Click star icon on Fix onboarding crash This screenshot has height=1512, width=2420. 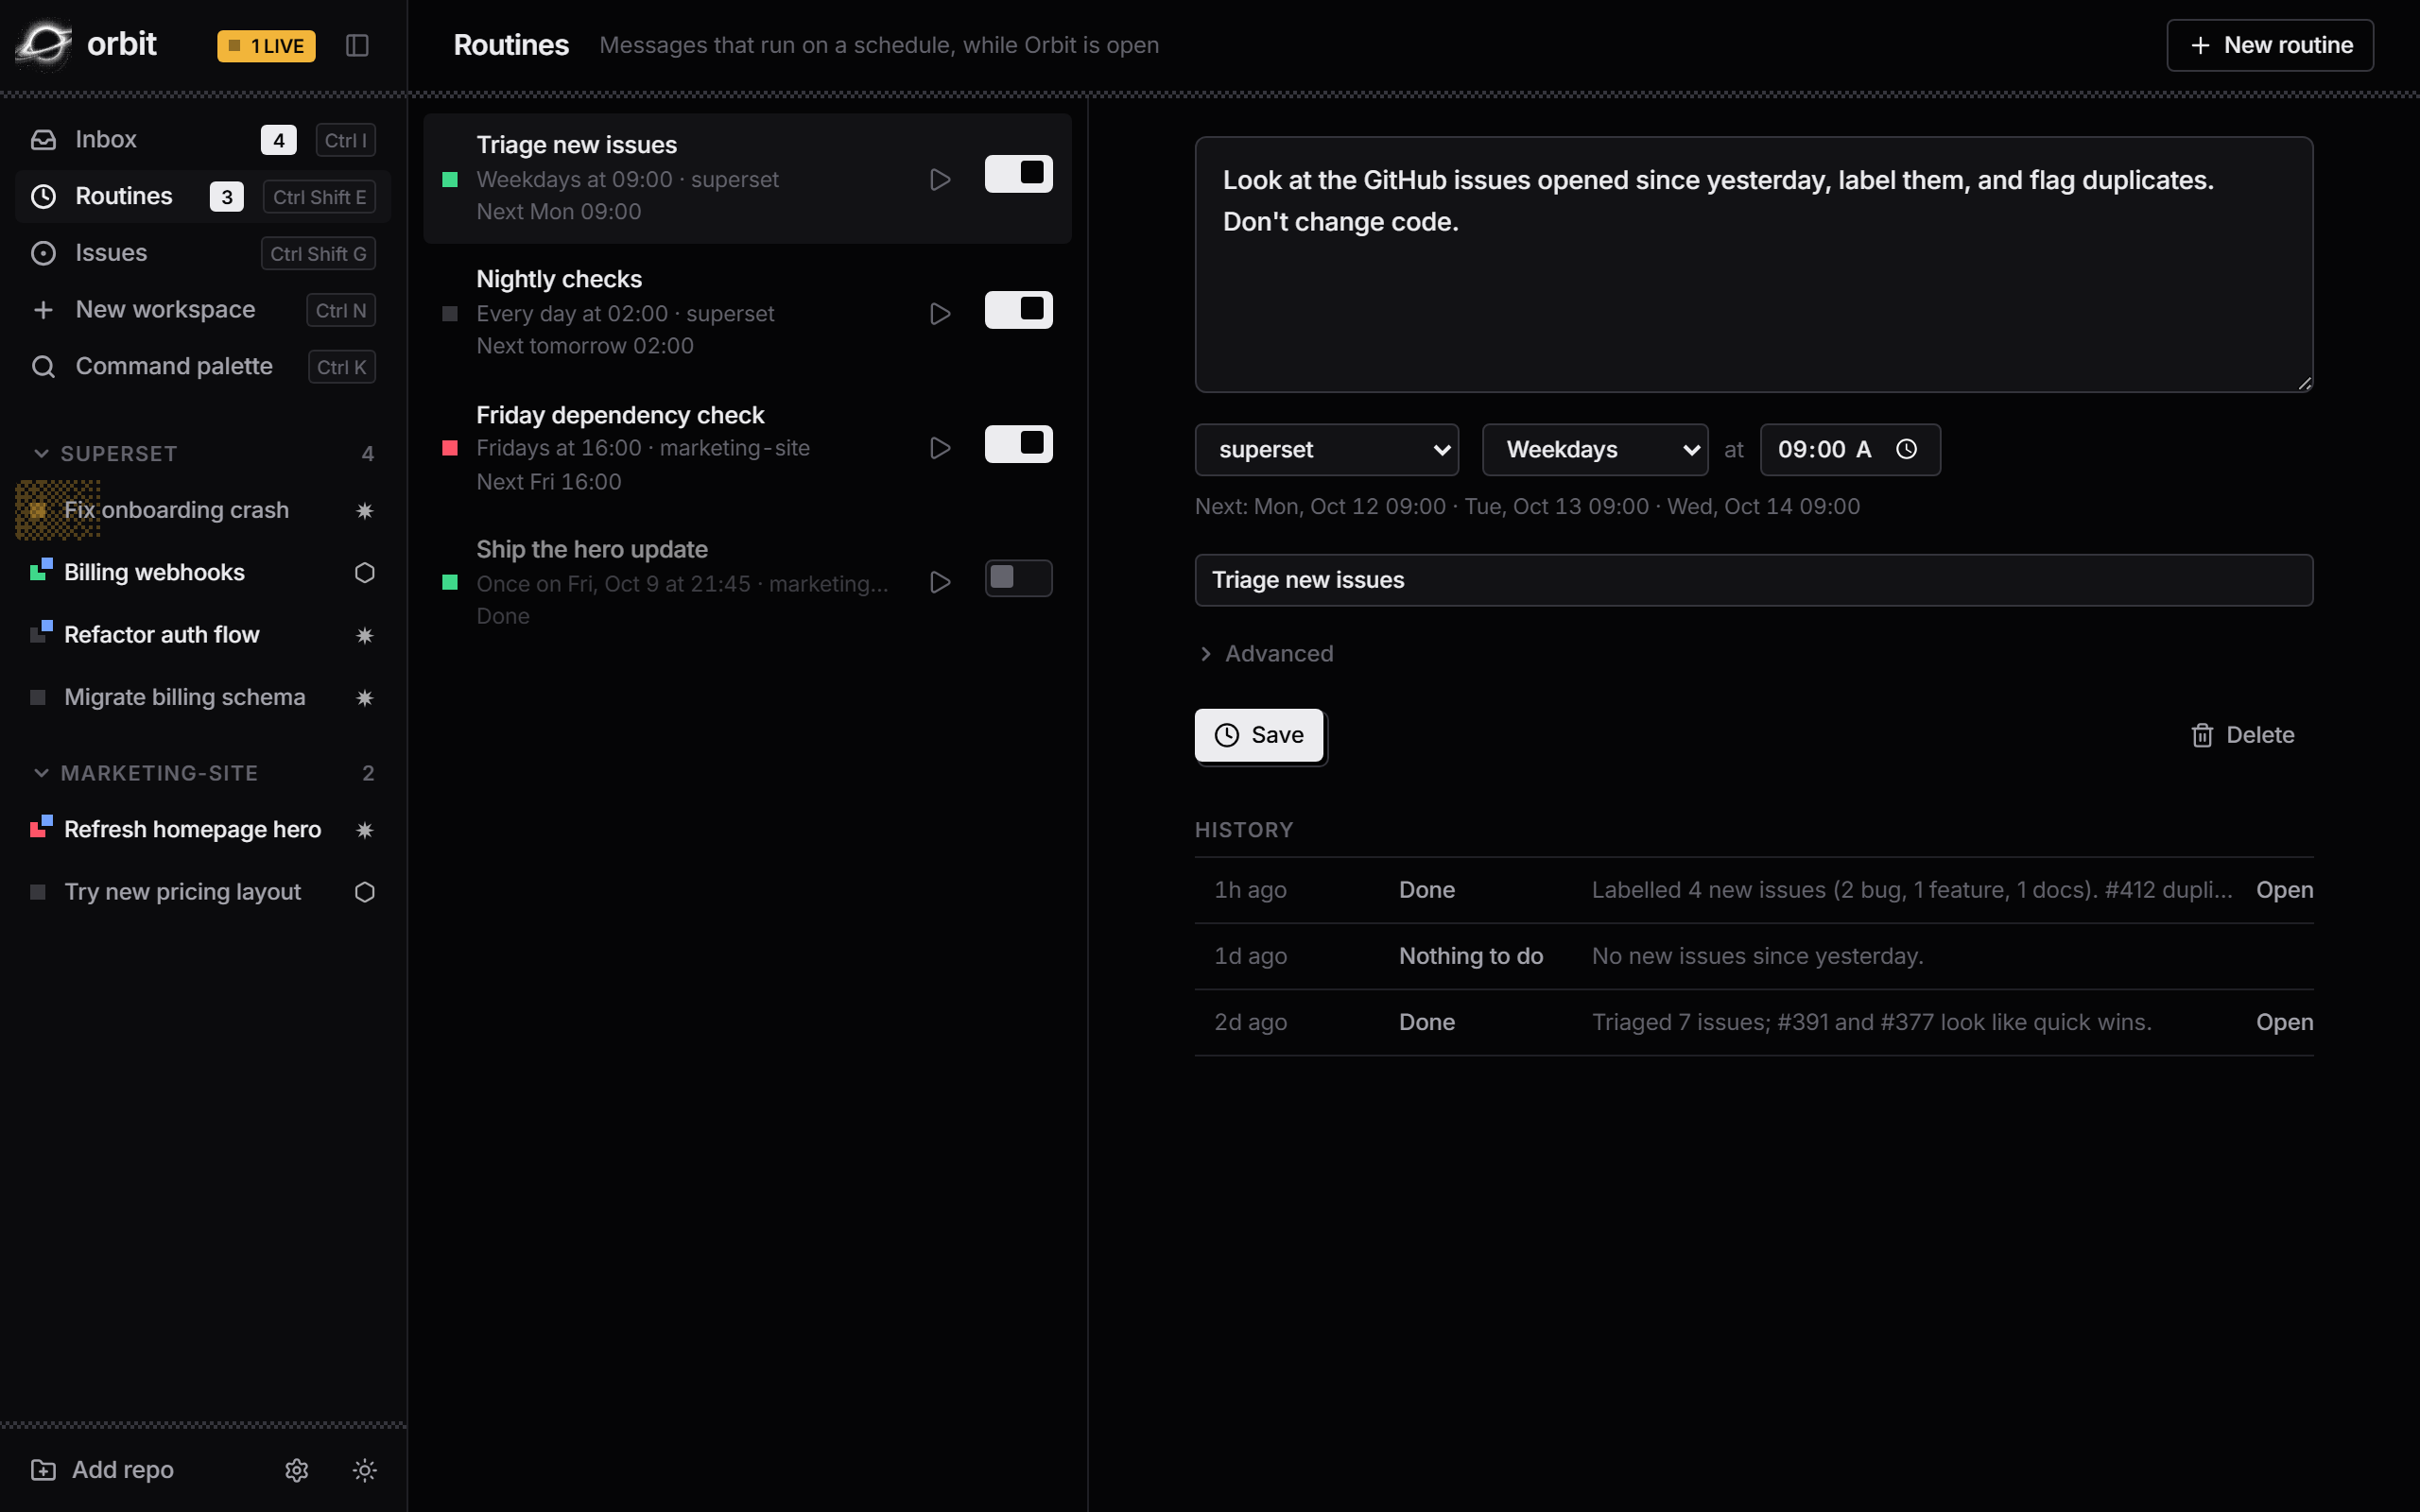coord(365,510)
